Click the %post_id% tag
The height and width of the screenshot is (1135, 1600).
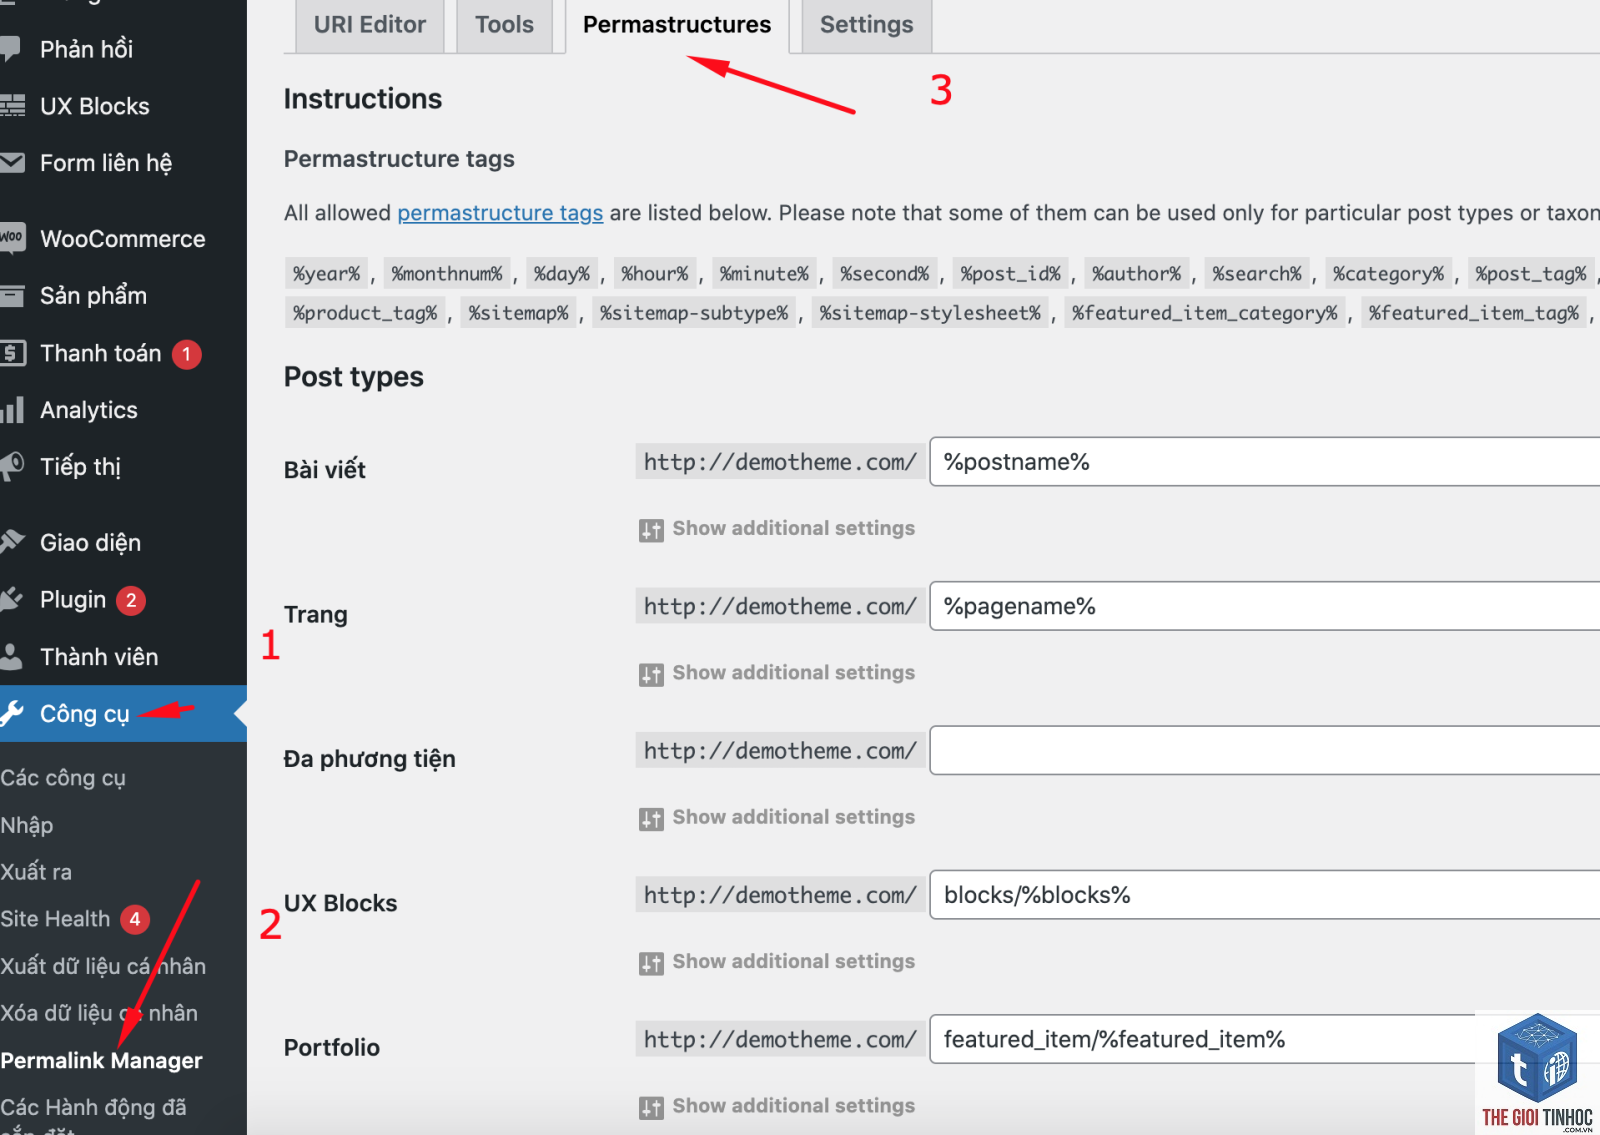click(x=1010, y=273)
